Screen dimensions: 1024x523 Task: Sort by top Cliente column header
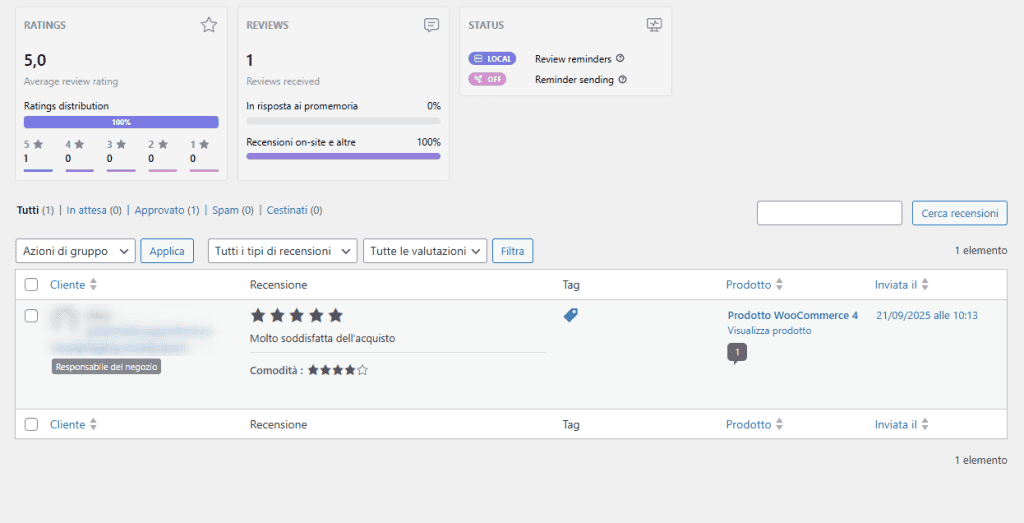(68, 285)
